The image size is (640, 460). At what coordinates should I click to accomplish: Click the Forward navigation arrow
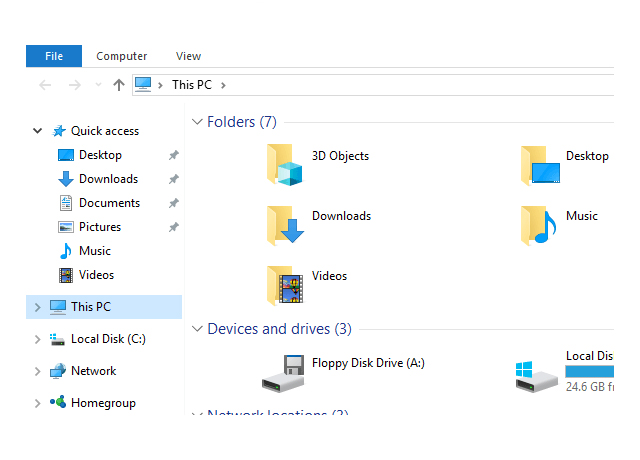pyautogui.click(x=75, y=85)
